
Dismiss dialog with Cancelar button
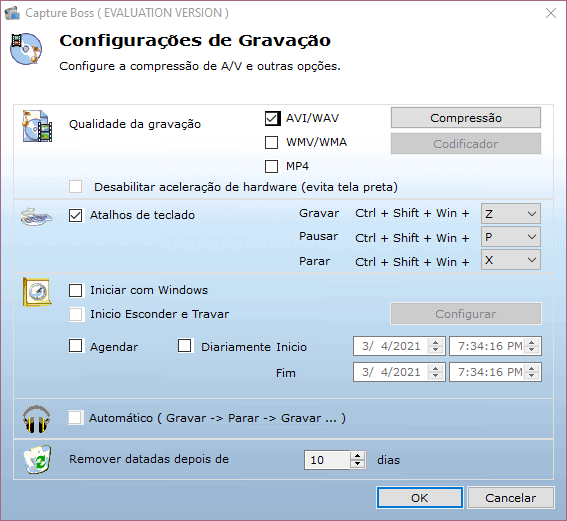point(511,498)
